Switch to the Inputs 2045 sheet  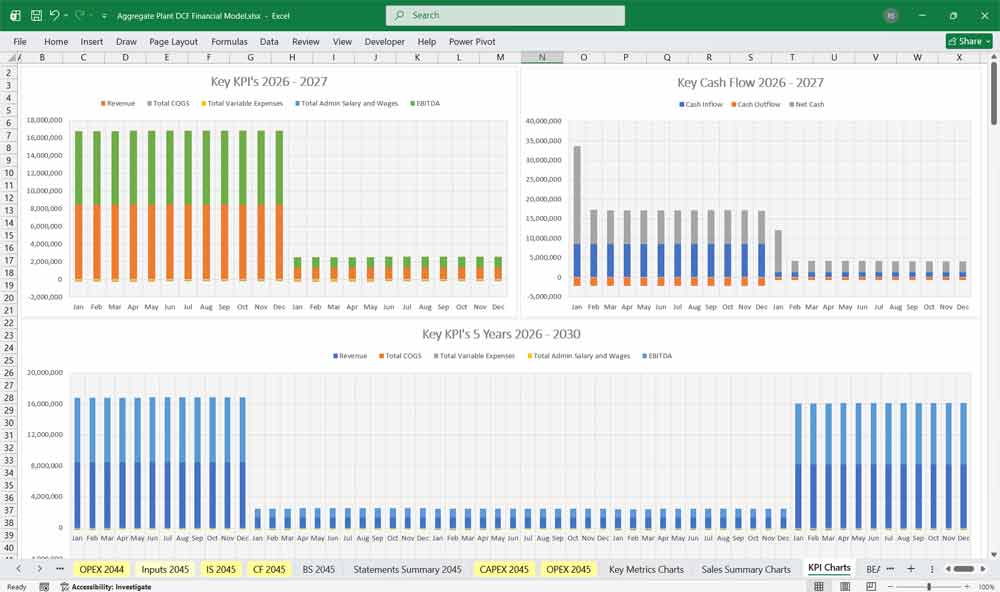(x=165, y=569)
